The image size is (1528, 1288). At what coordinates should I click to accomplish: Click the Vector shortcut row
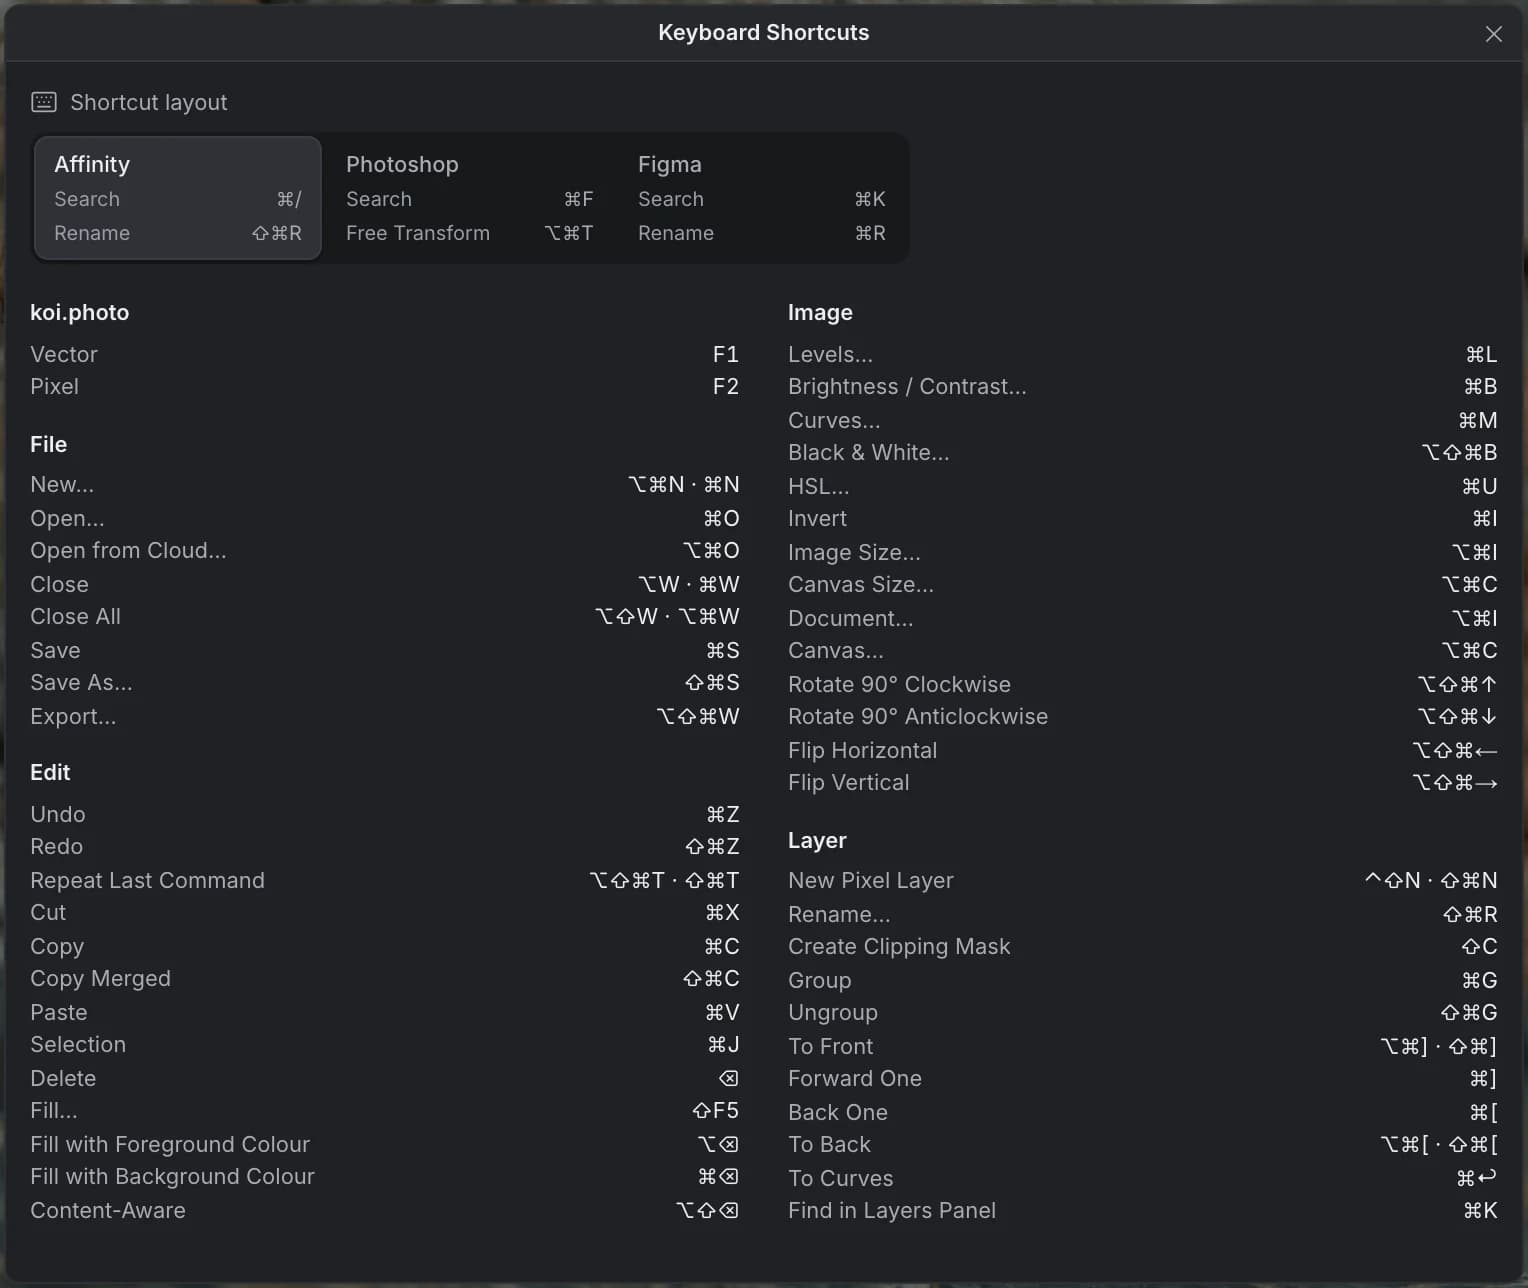[384, 354]
